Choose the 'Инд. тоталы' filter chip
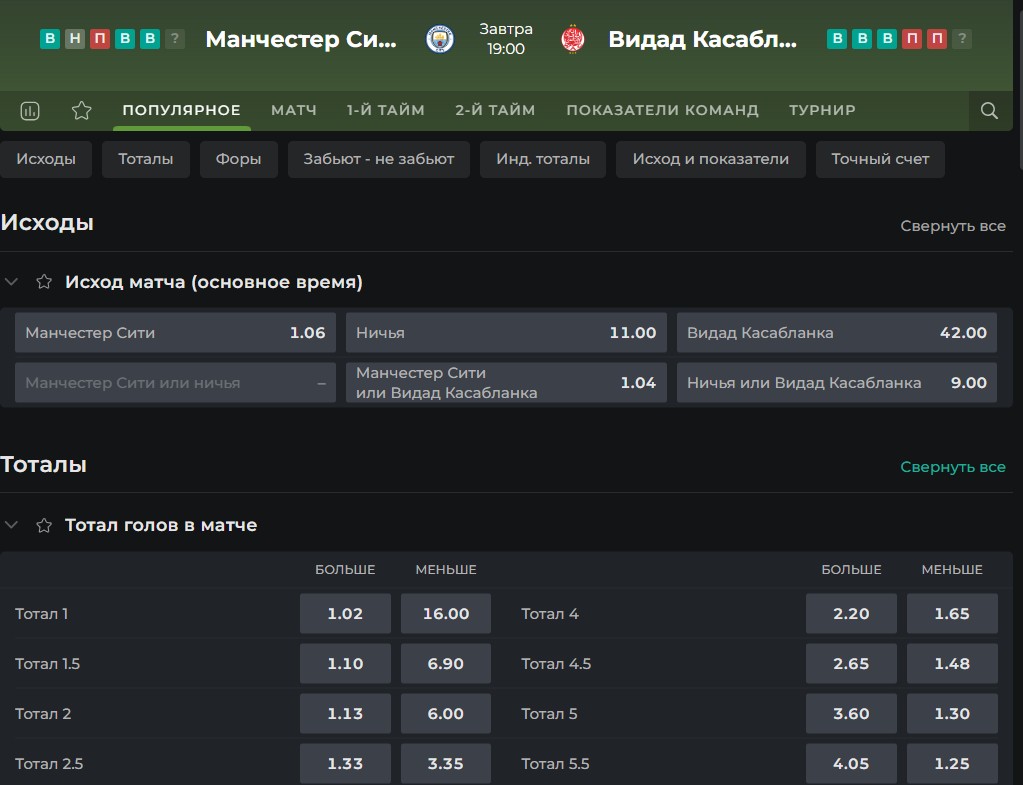 [543, 159]
